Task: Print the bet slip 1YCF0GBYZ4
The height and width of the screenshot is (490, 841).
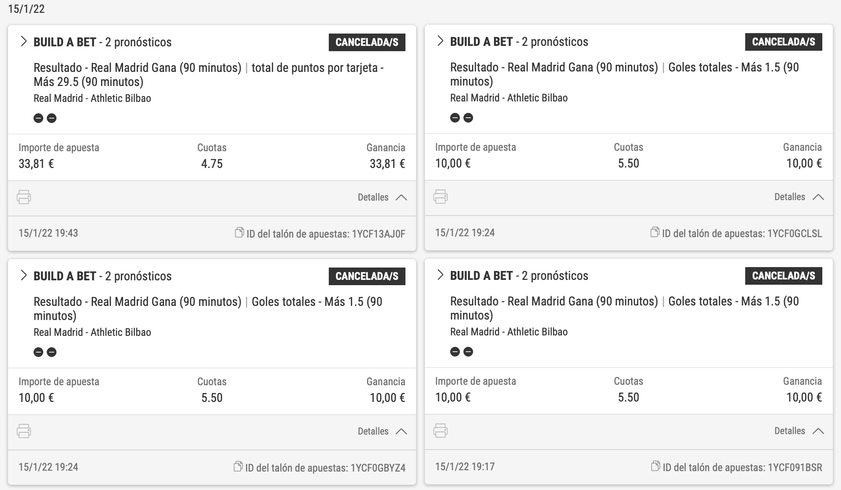Action: tap(24, 431)
